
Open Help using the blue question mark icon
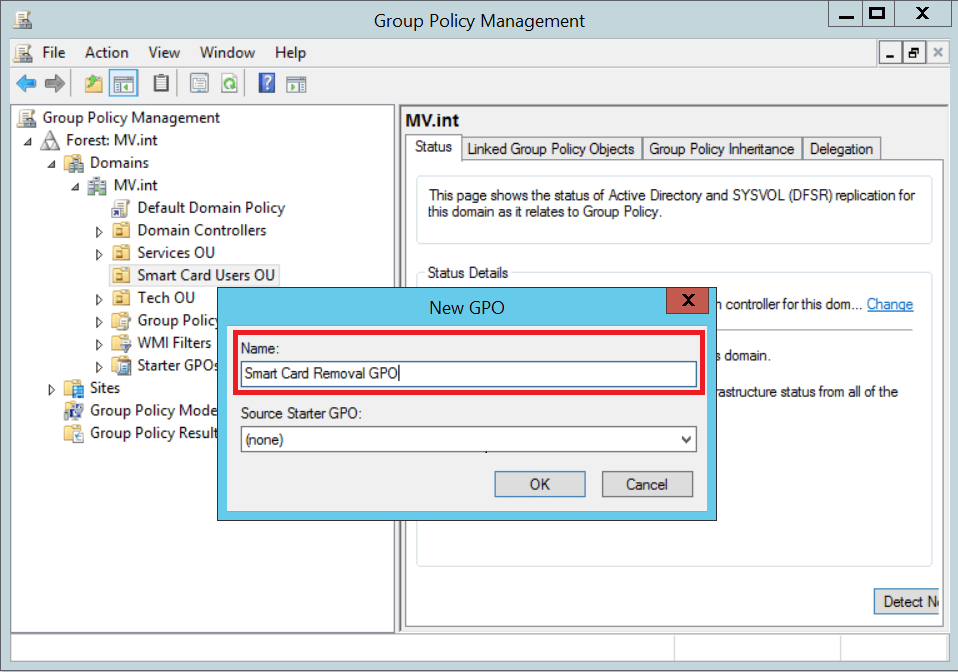point(266,83)
